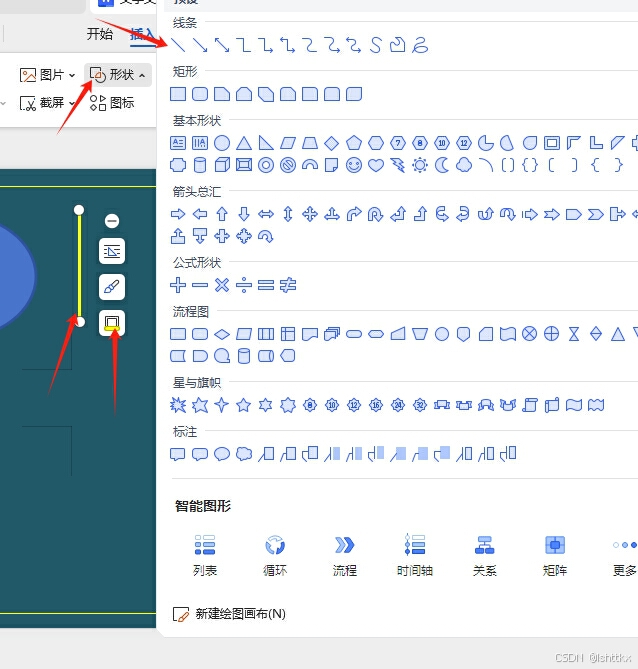Insert the left block arrow
Screen dimensions: 638x669
pos(200,214)
